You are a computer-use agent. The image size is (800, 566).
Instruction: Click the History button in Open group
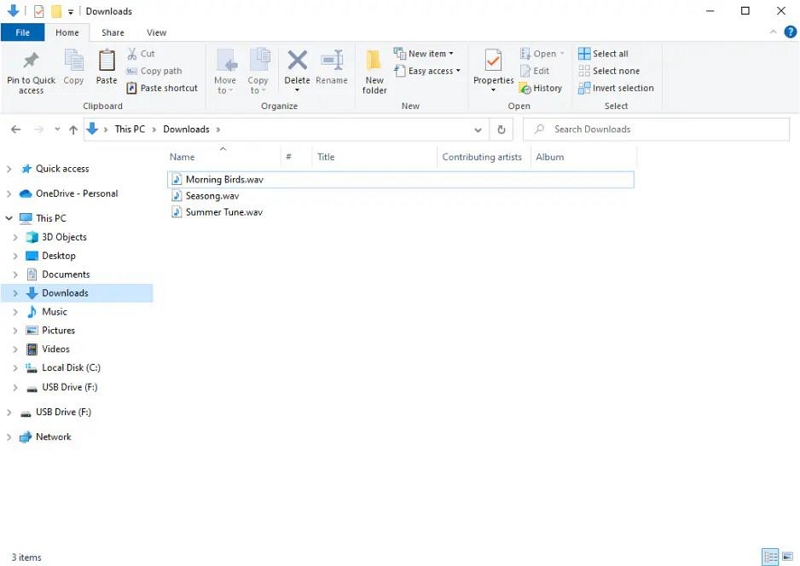[x=541, y=88]
